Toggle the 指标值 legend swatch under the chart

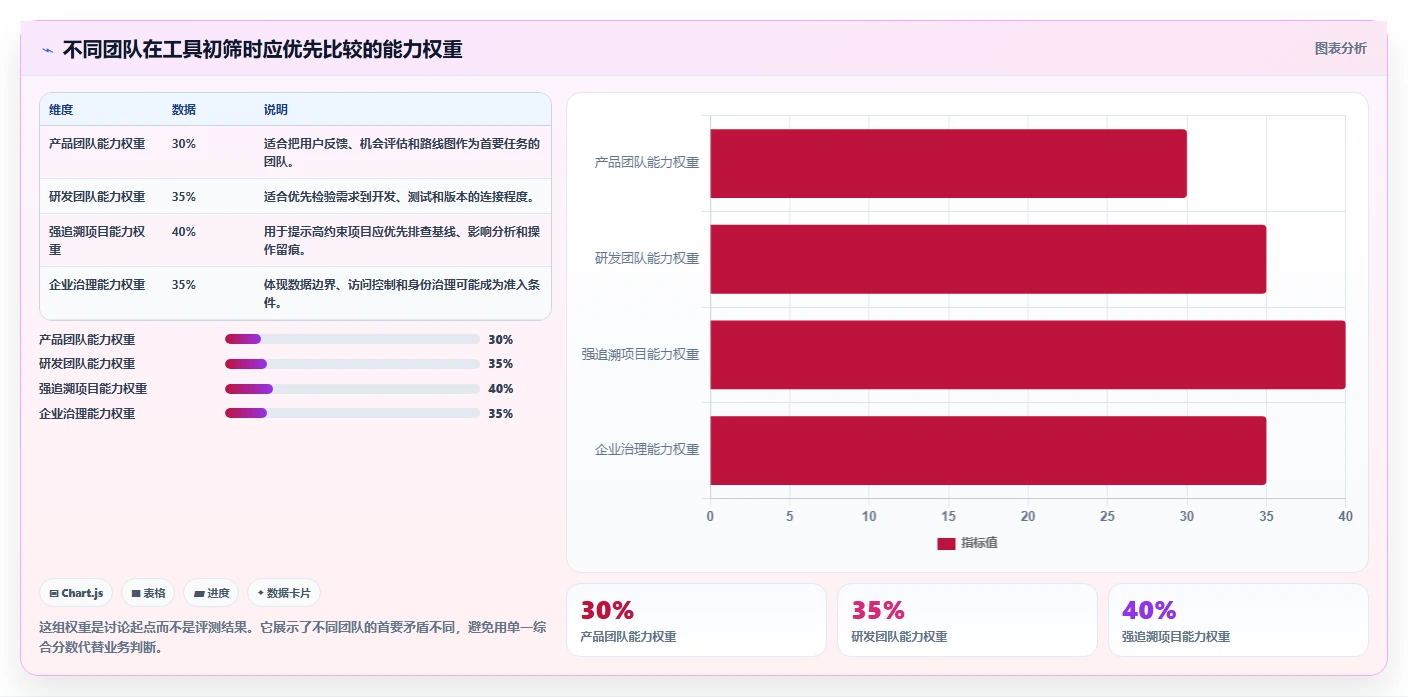[x=946, y=543]
